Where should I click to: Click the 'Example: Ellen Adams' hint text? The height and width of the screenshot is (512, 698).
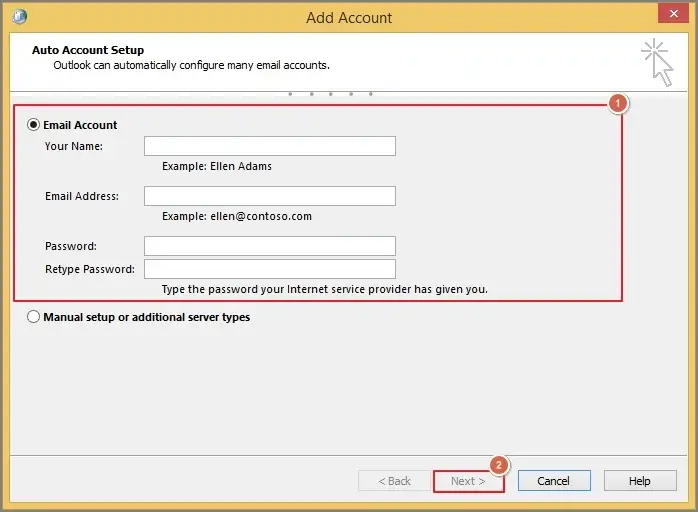tap(217, 166)
